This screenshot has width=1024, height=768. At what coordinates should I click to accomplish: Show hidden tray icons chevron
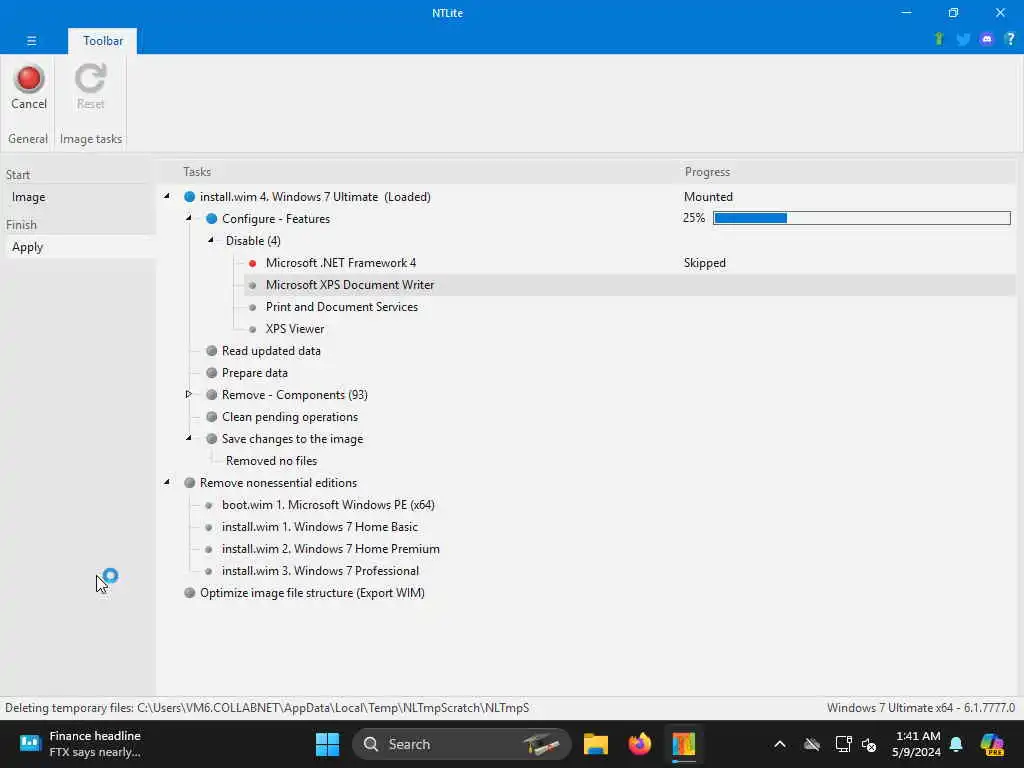[780, 744]
